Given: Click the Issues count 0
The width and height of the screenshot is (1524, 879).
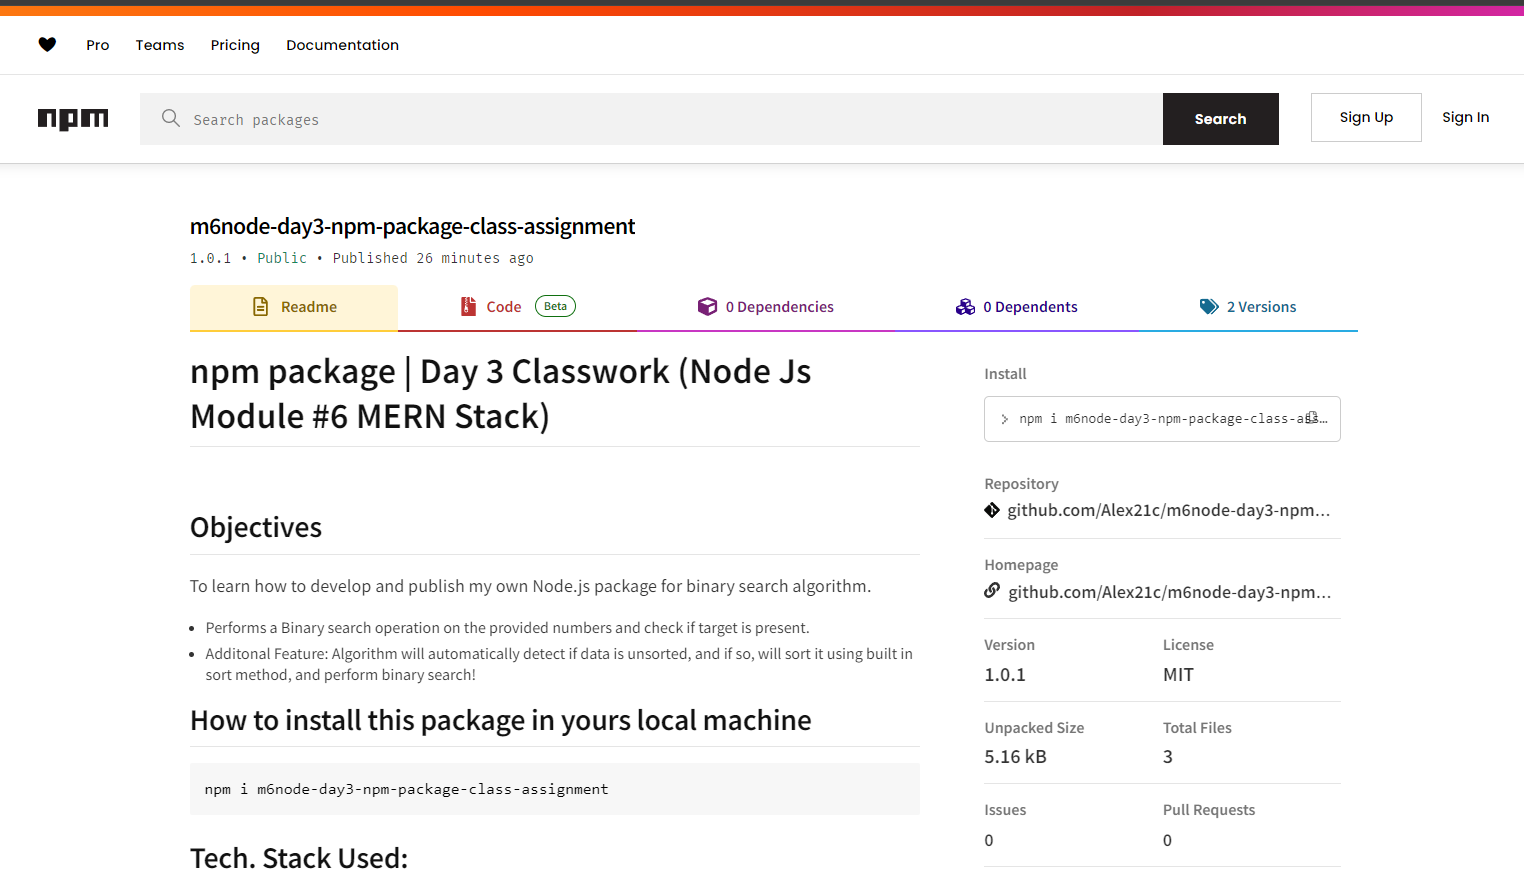Looking at the screenshot, I should [x=989, y=841].
